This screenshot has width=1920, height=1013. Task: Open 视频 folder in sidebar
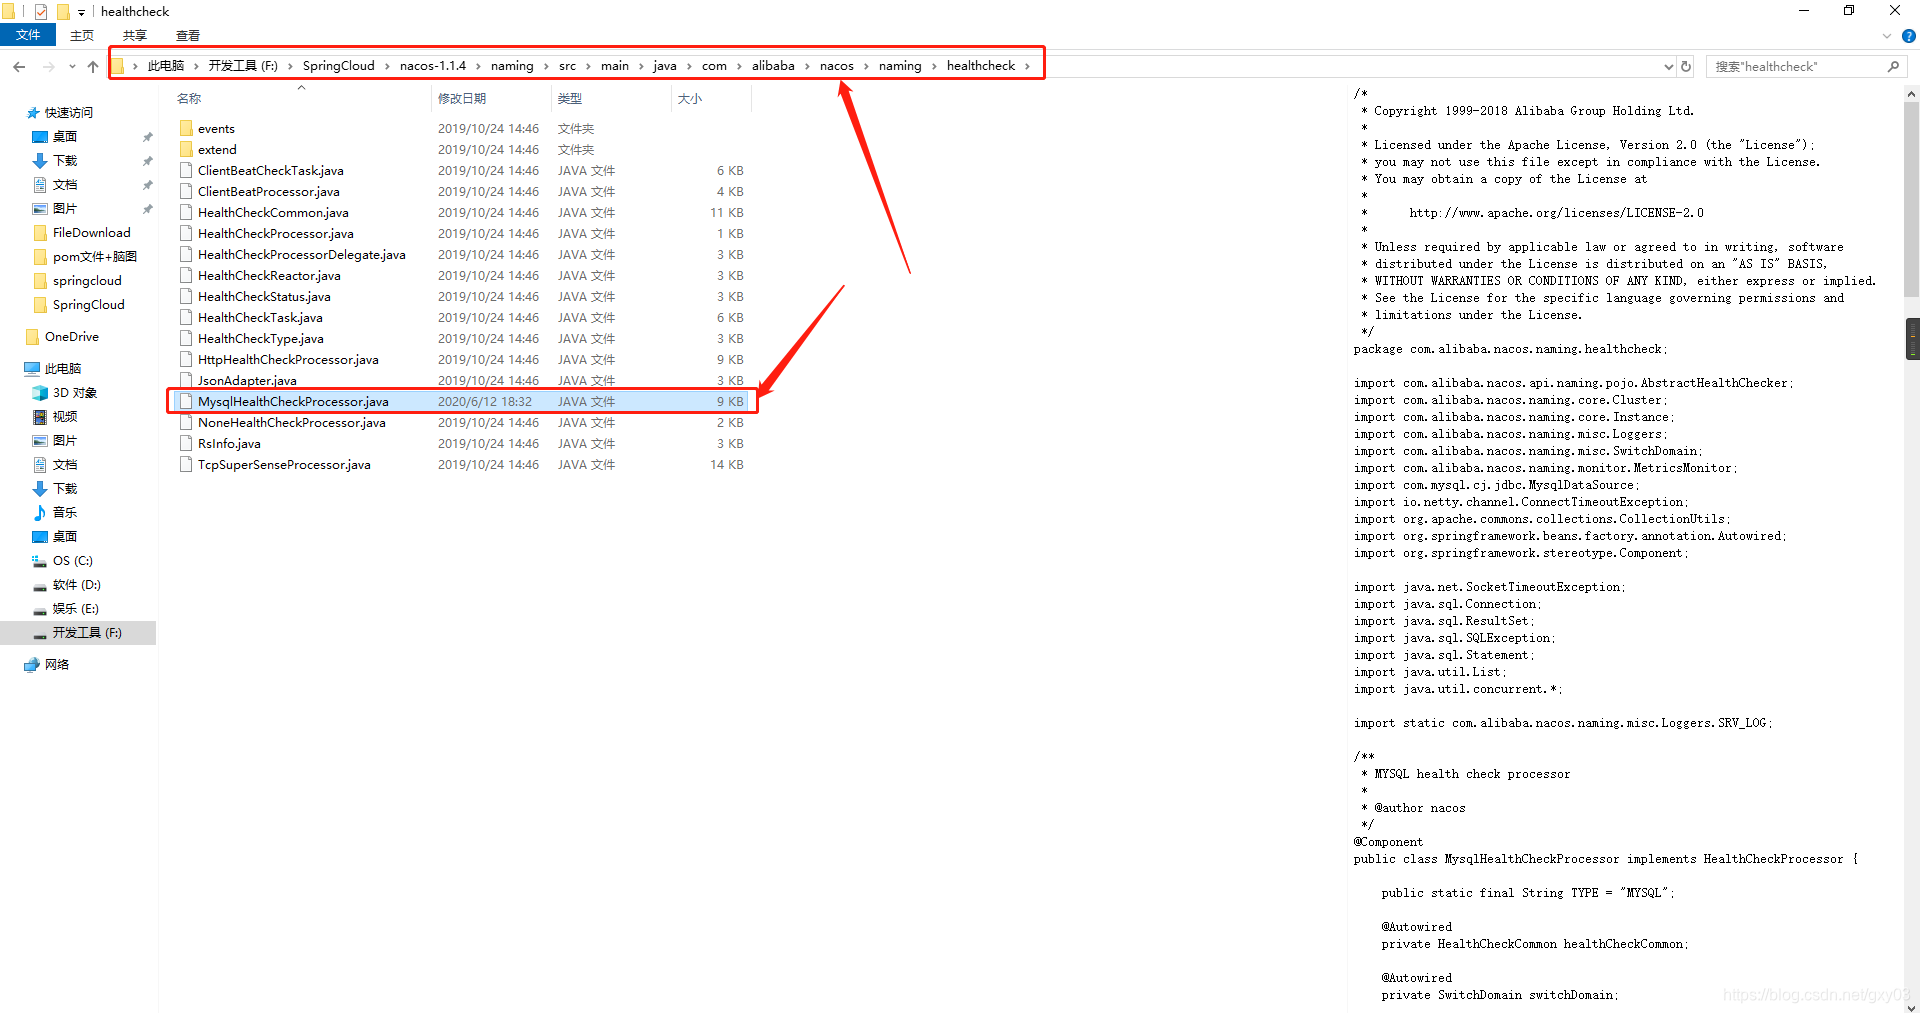[x=65, y=417]
